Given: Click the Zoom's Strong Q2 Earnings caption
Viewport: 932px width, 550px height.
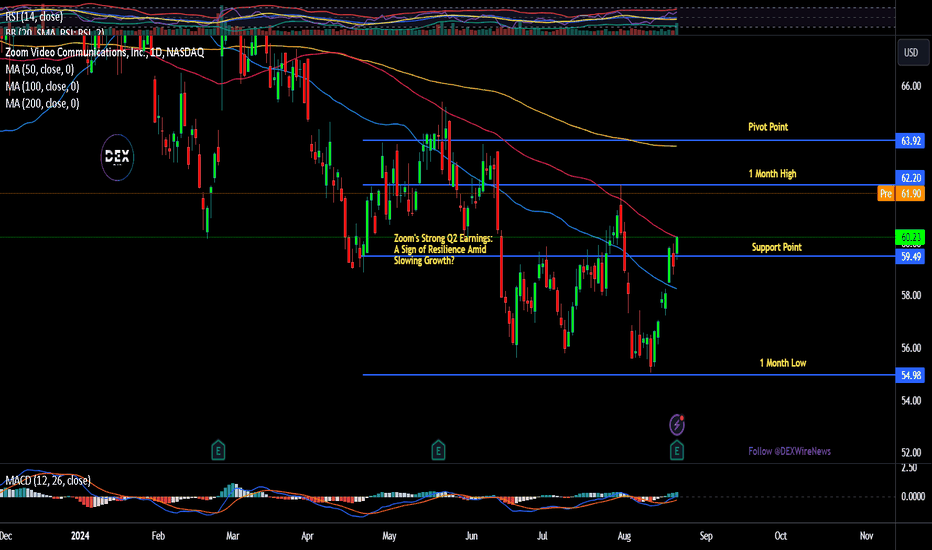Looking at the screenshot, I should [443, 249].
